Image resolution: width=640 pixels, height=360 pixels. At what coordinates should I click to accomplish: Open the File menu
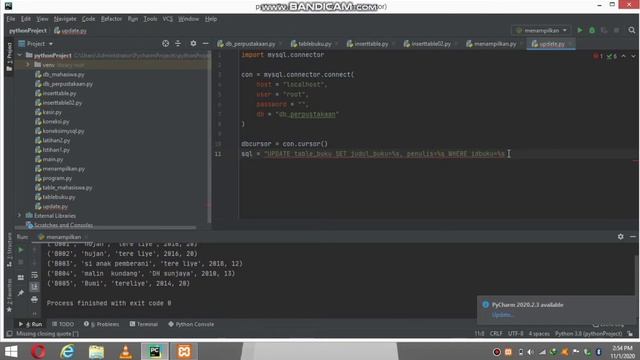coord(11,19)
